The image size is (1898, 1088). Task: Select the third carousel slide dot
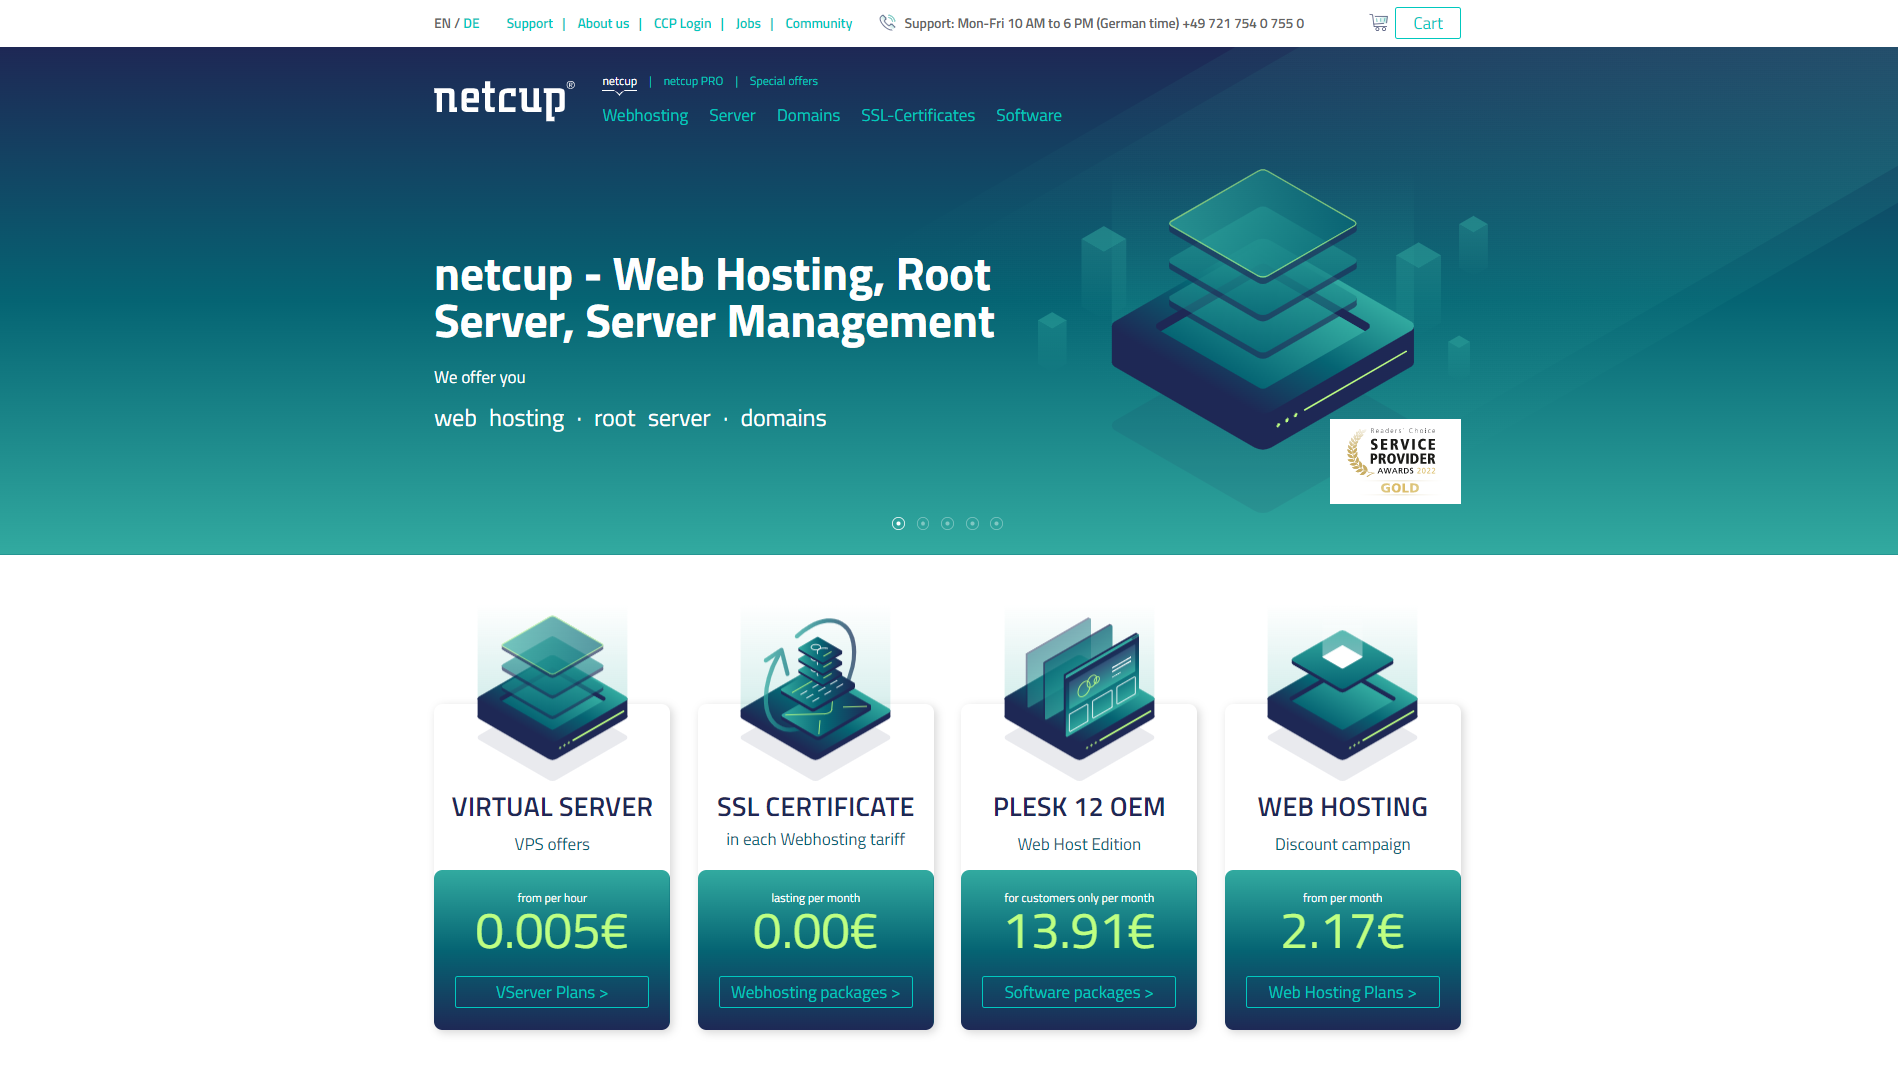(947, 523)
